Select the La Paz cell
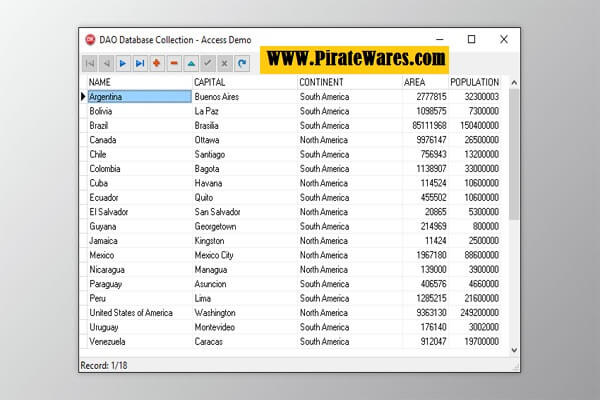Viewport: 600px width, 400px height. (245, 111)
